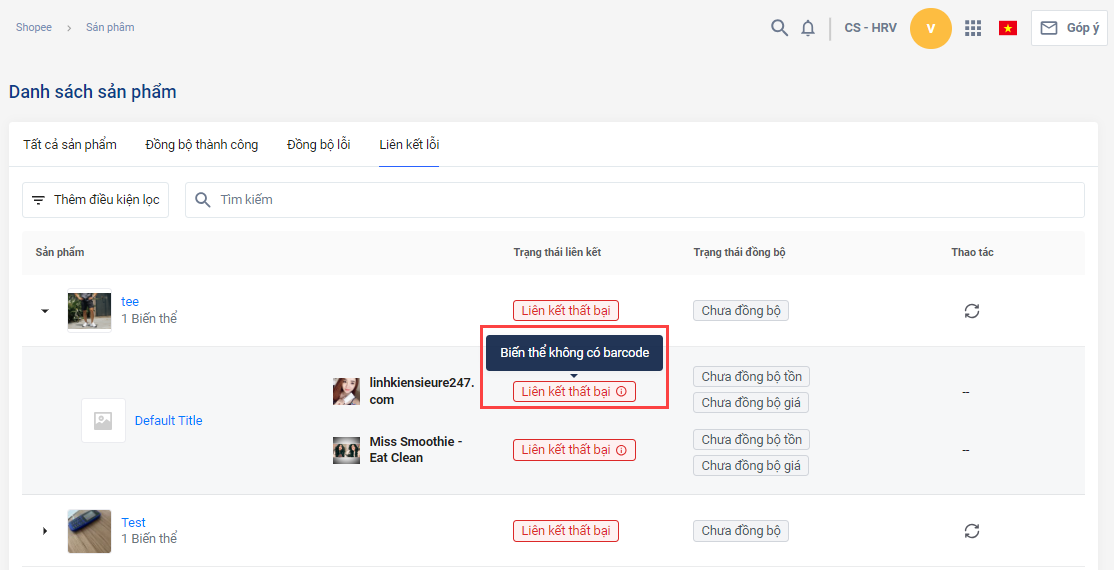Click Thao tác column header
Image resolution: width=1114 pixels, height=570 pixels.
pos(973,252)
